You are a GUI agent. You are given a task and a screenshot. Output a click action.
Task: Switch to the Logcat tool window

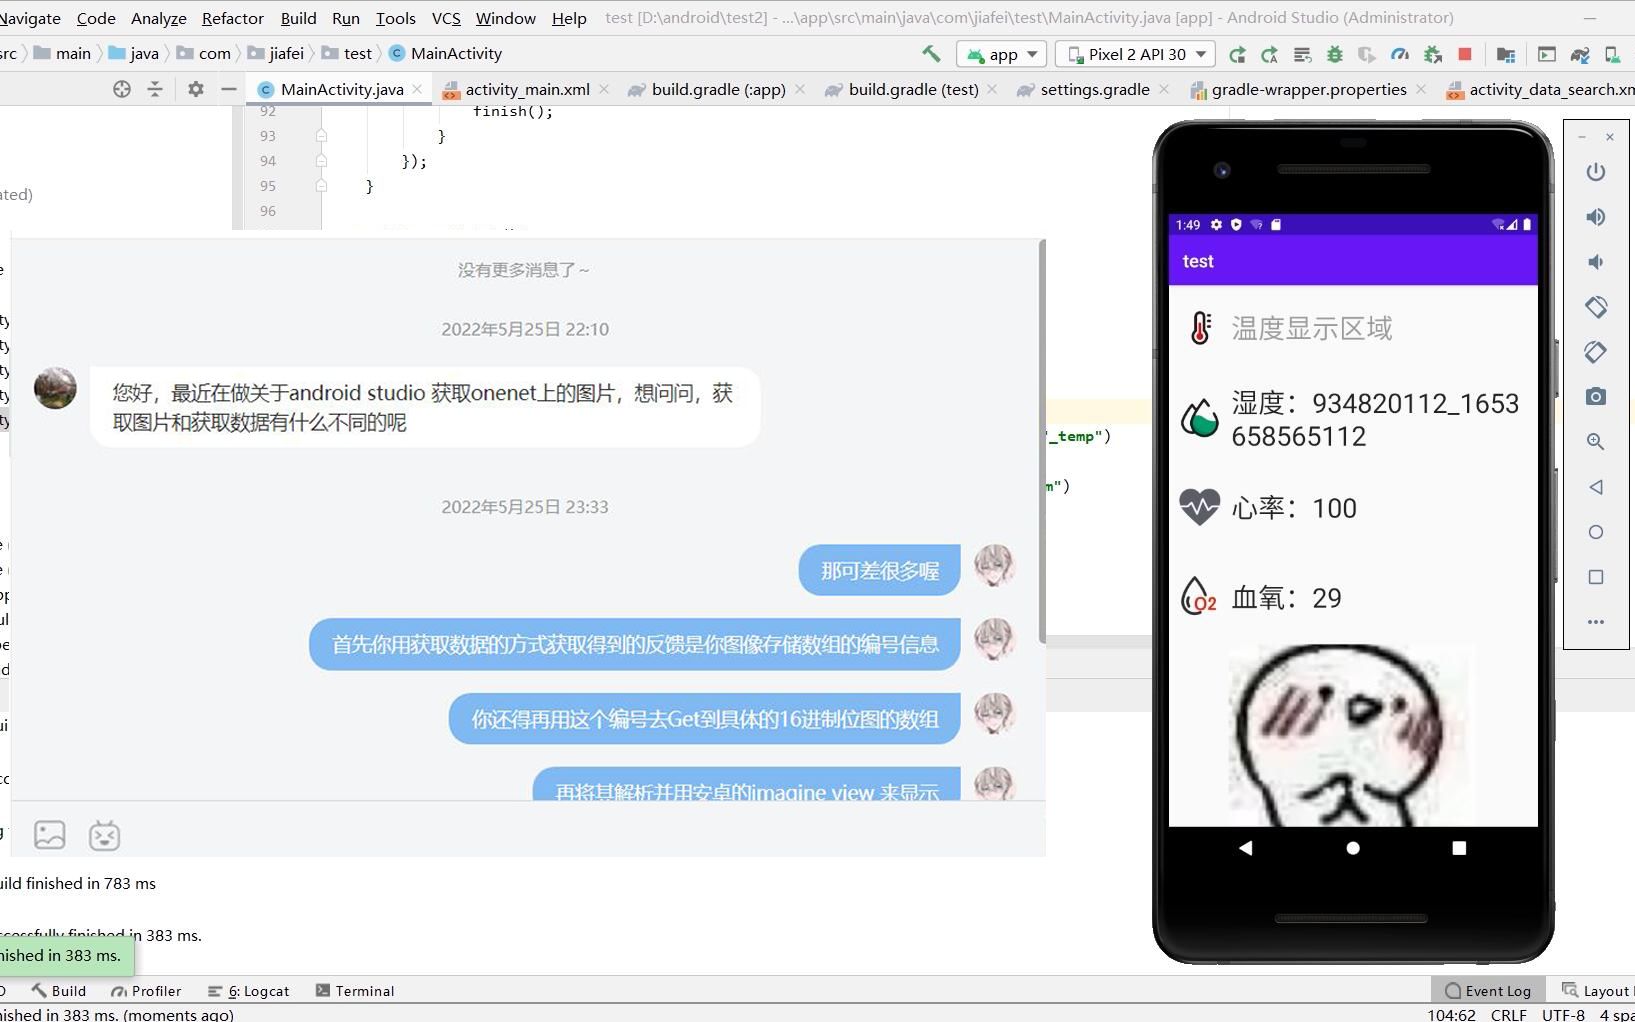(248, 990)
